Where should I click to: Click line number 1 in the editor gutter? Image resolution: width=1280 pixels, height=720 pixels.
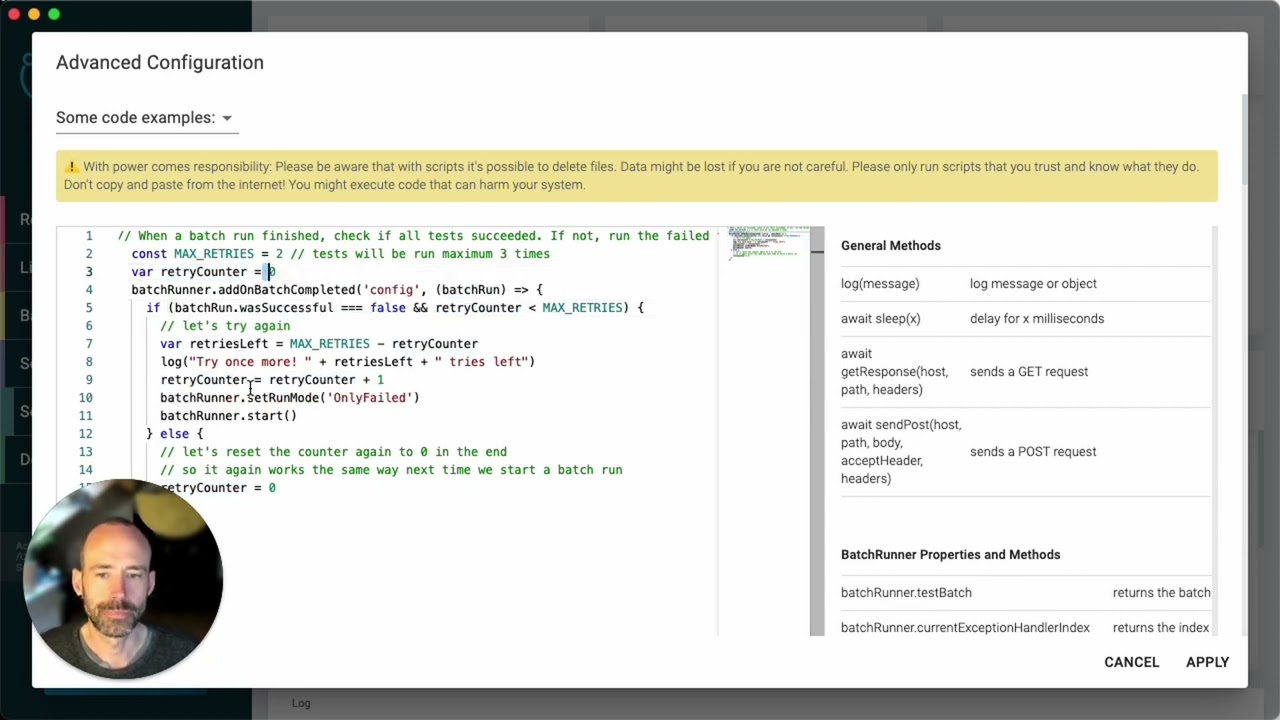pos(89,236)
